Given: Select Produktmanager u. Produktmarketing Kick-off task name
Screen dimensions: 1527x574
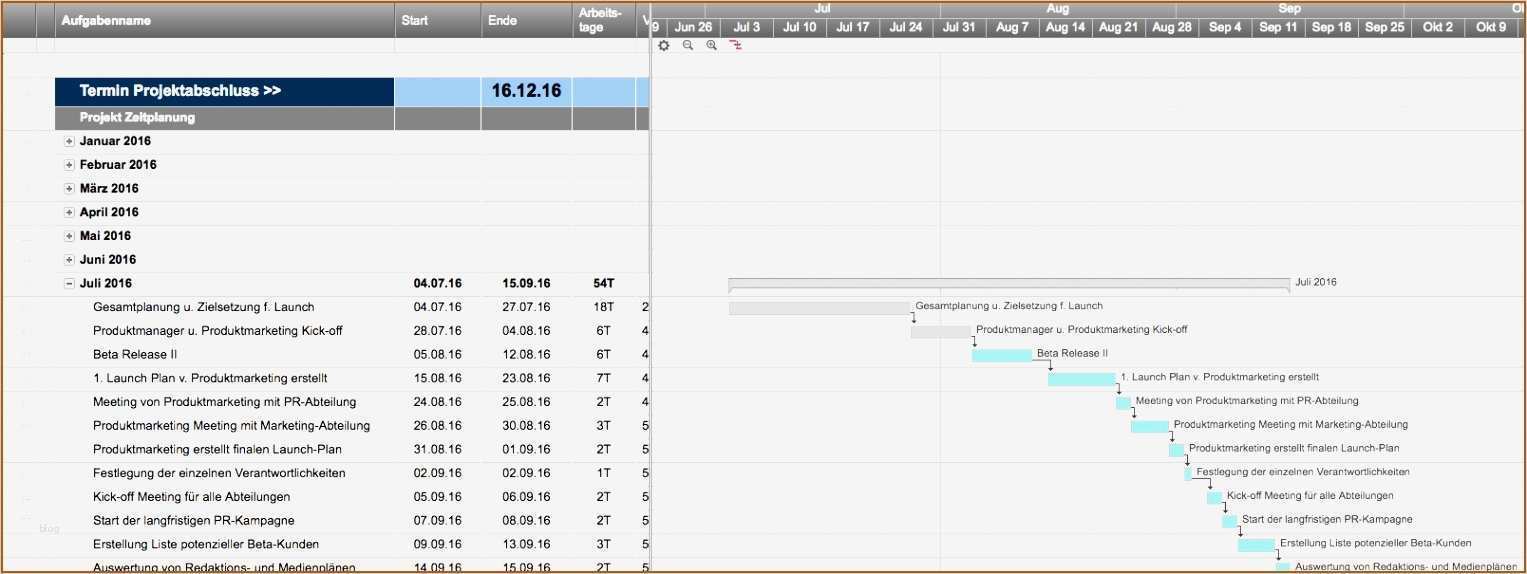Looking at the screenshot, I should [x=220, y=331].
